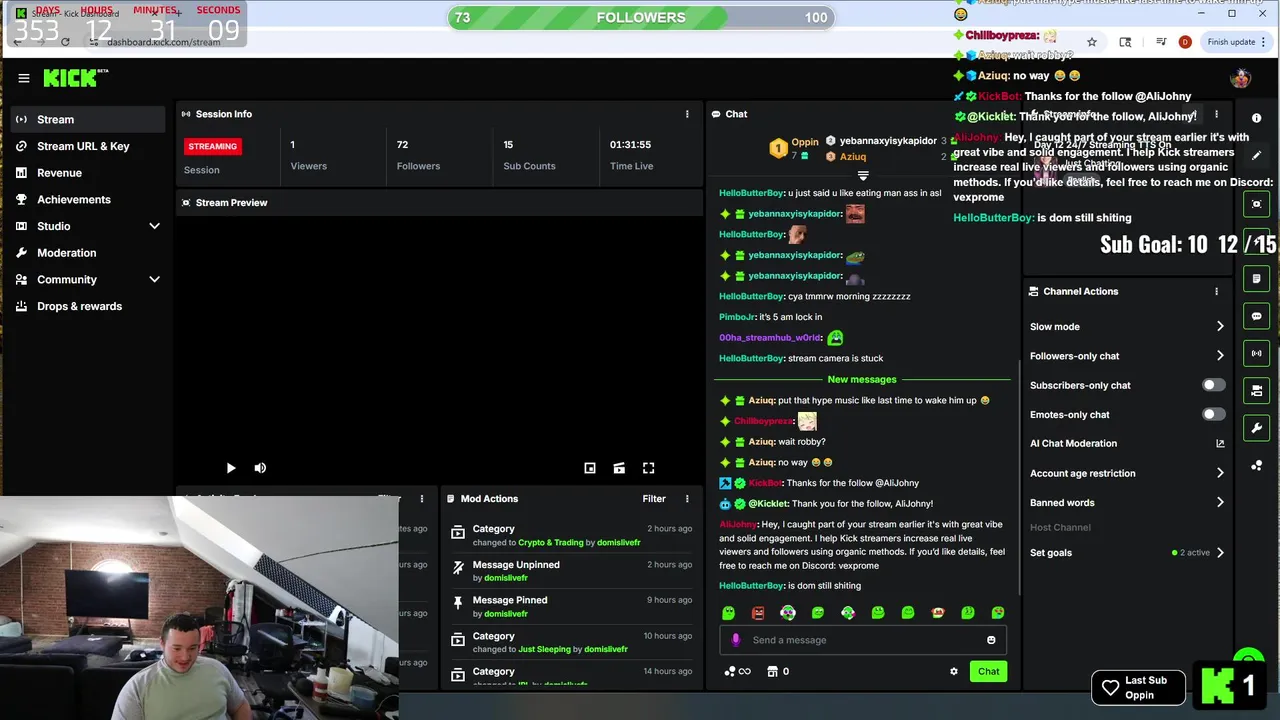Click the info icon in right rail
The height and width of the screenshot is (720, 1280).
pos(1257,118)
